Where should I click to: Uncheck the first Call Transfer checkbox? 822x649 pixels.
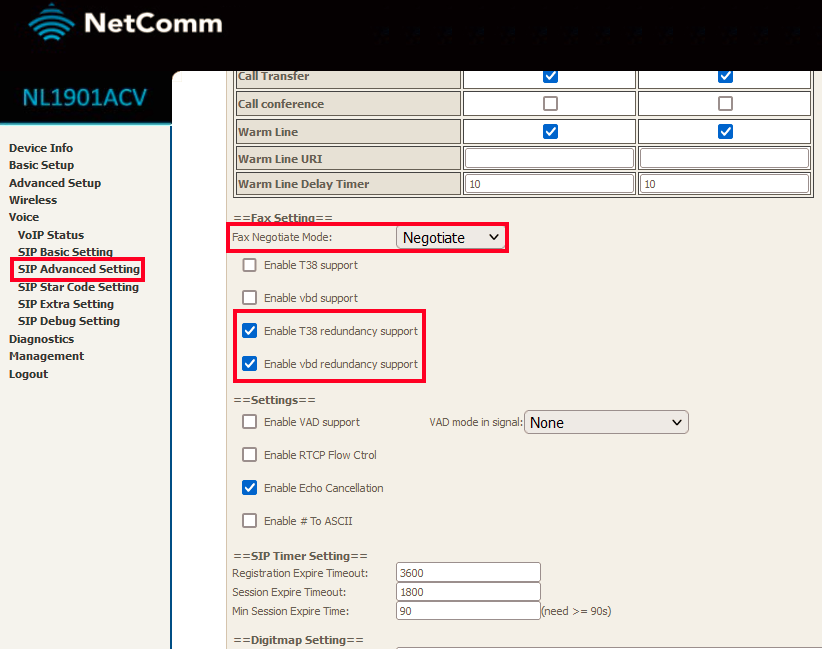[549, 75]
